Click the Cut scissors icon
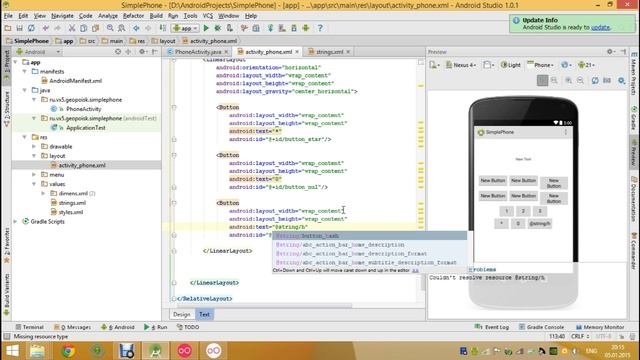 pos(72,28)
